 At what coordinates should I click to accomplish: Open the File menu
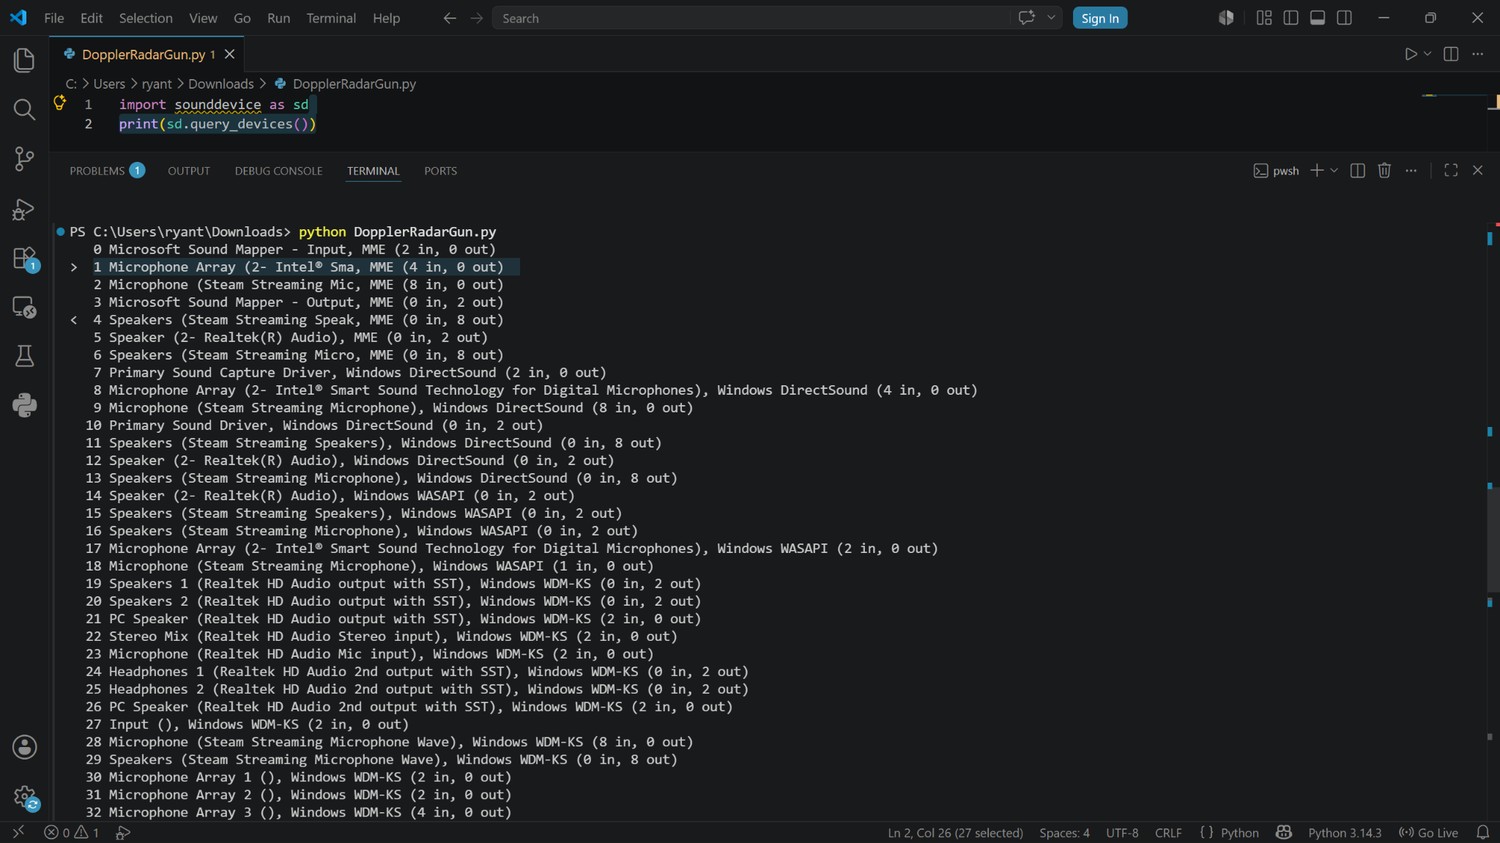[x=54, y=18]
